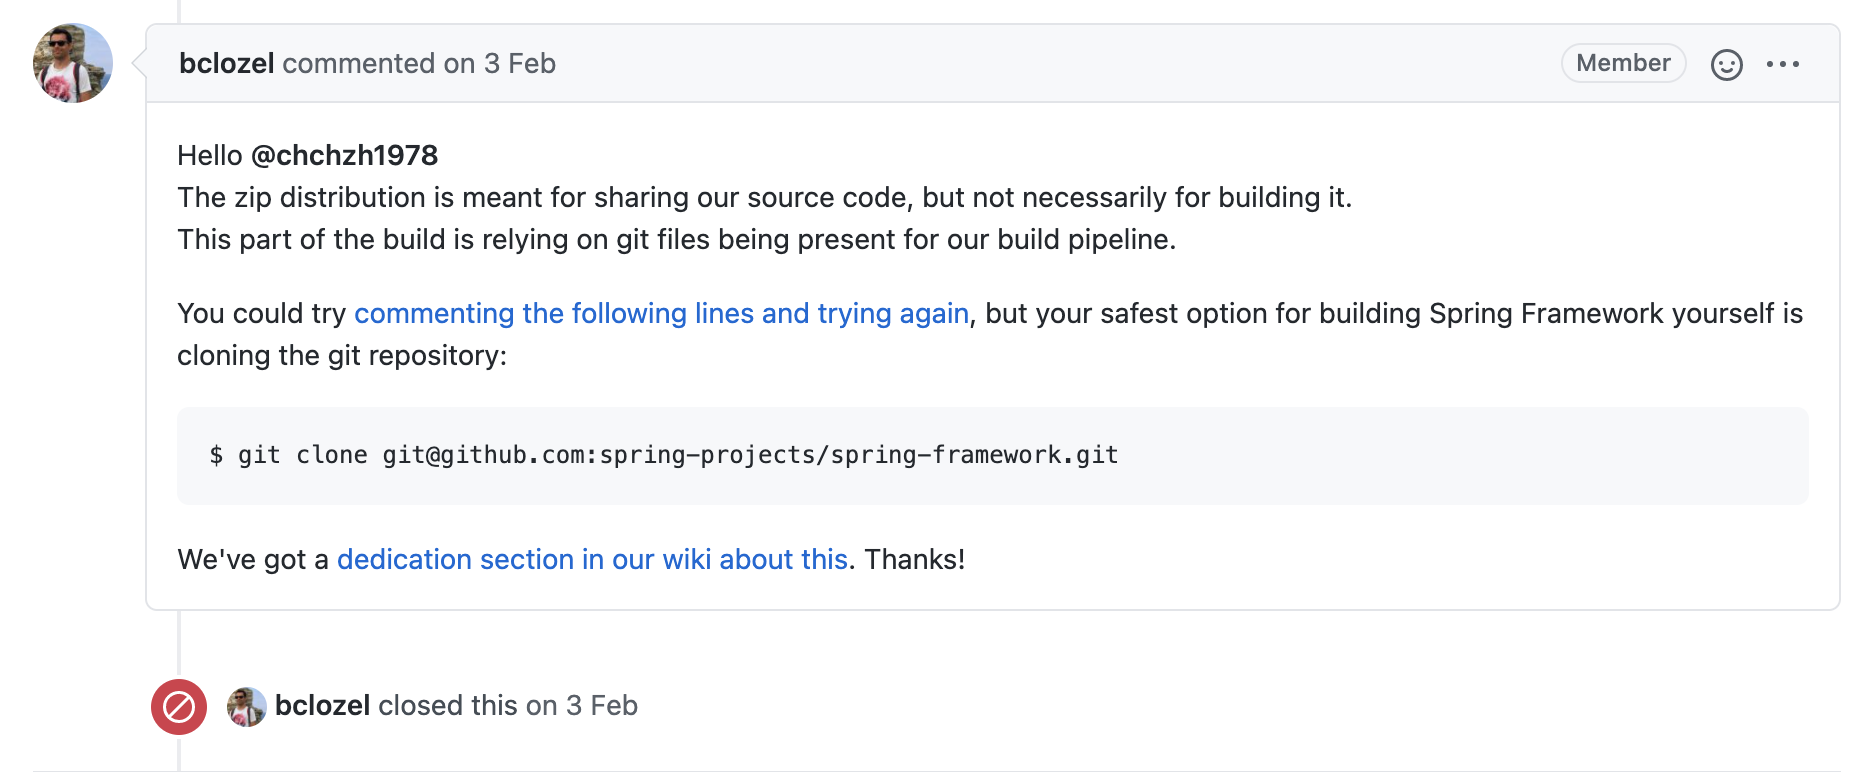
Task: Open the comment's three-dot options menu
Action: (1782, 64)
